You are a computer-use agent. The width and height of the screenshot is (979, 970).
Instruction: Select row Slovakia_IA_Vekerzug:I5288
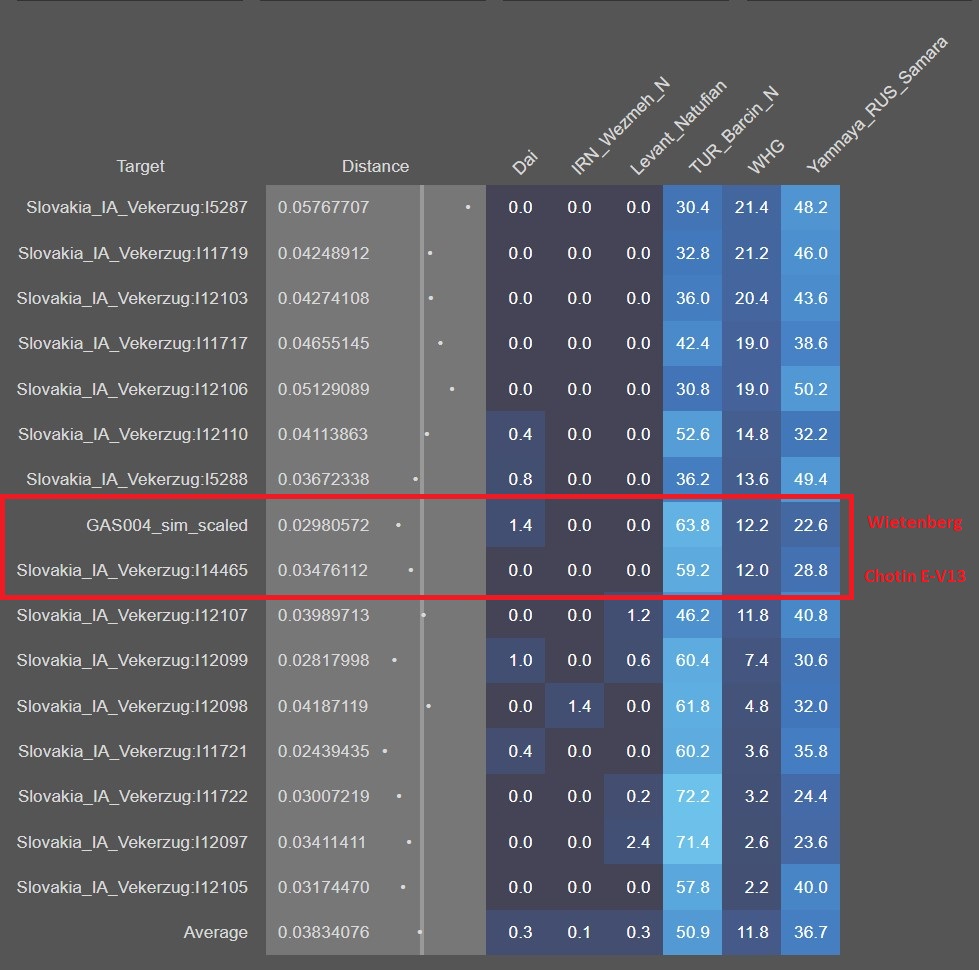(x=137, y=479)
